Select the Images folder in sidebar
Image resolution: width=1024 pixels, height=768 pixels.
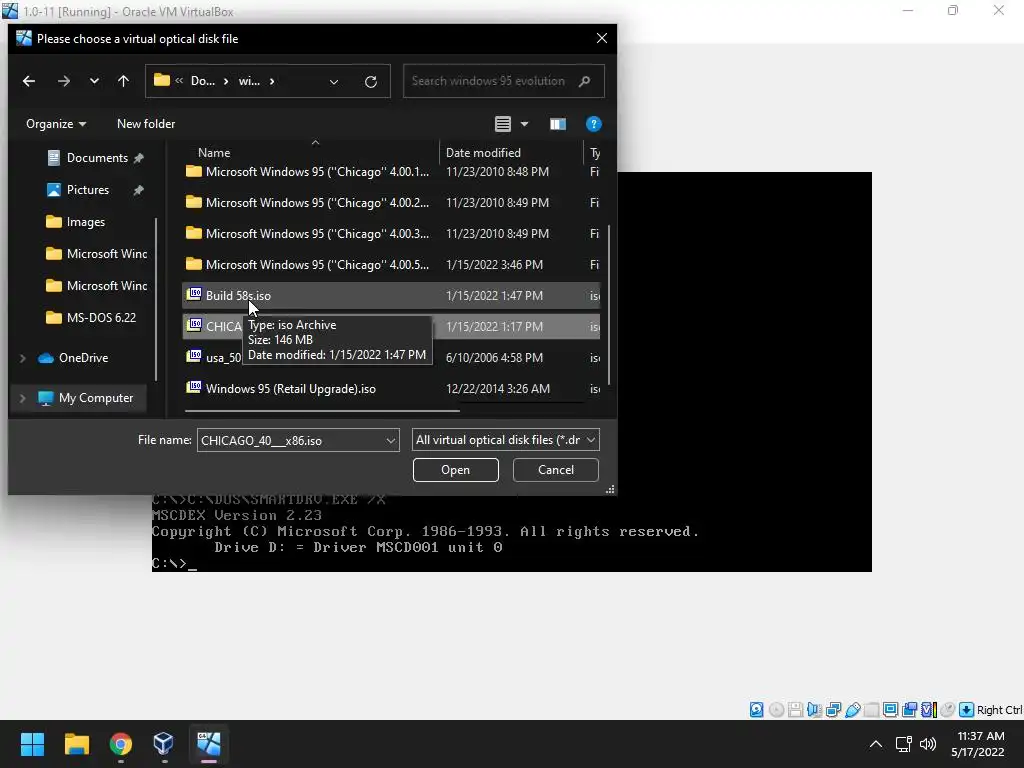(x=85, y=221)
